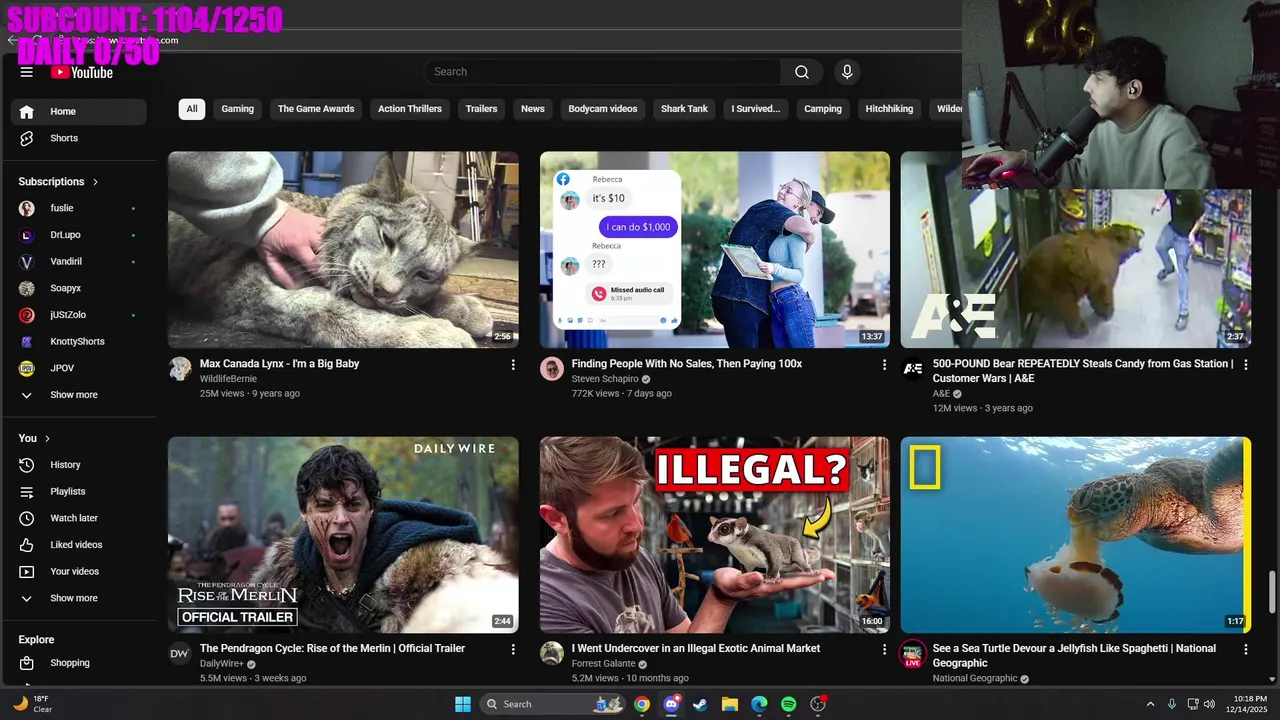This screenshot has width=1280, height=720.
Task: Open Liked videos list
Action: 79,545
